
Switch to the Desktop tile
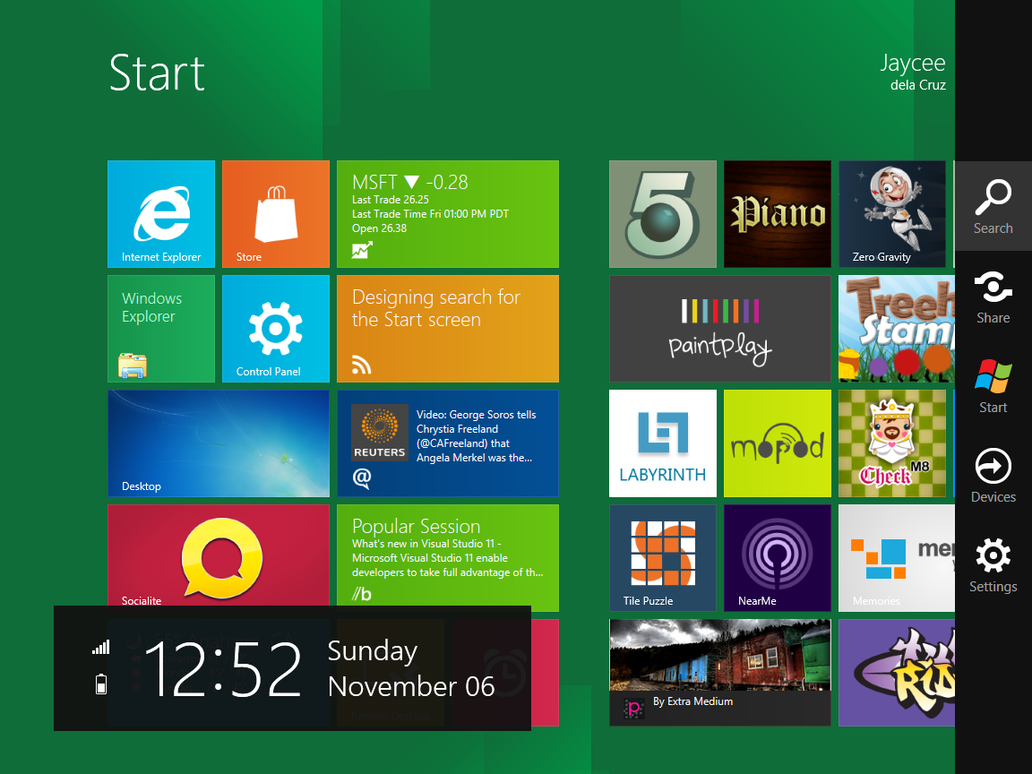[219, 443]
